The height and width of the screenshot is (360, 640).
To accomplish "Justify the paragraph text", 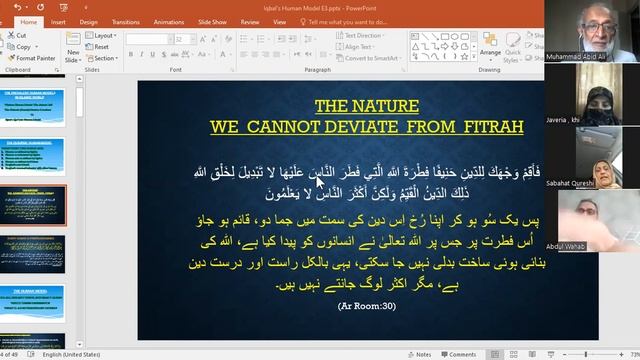I will click(x=276, y=54).
